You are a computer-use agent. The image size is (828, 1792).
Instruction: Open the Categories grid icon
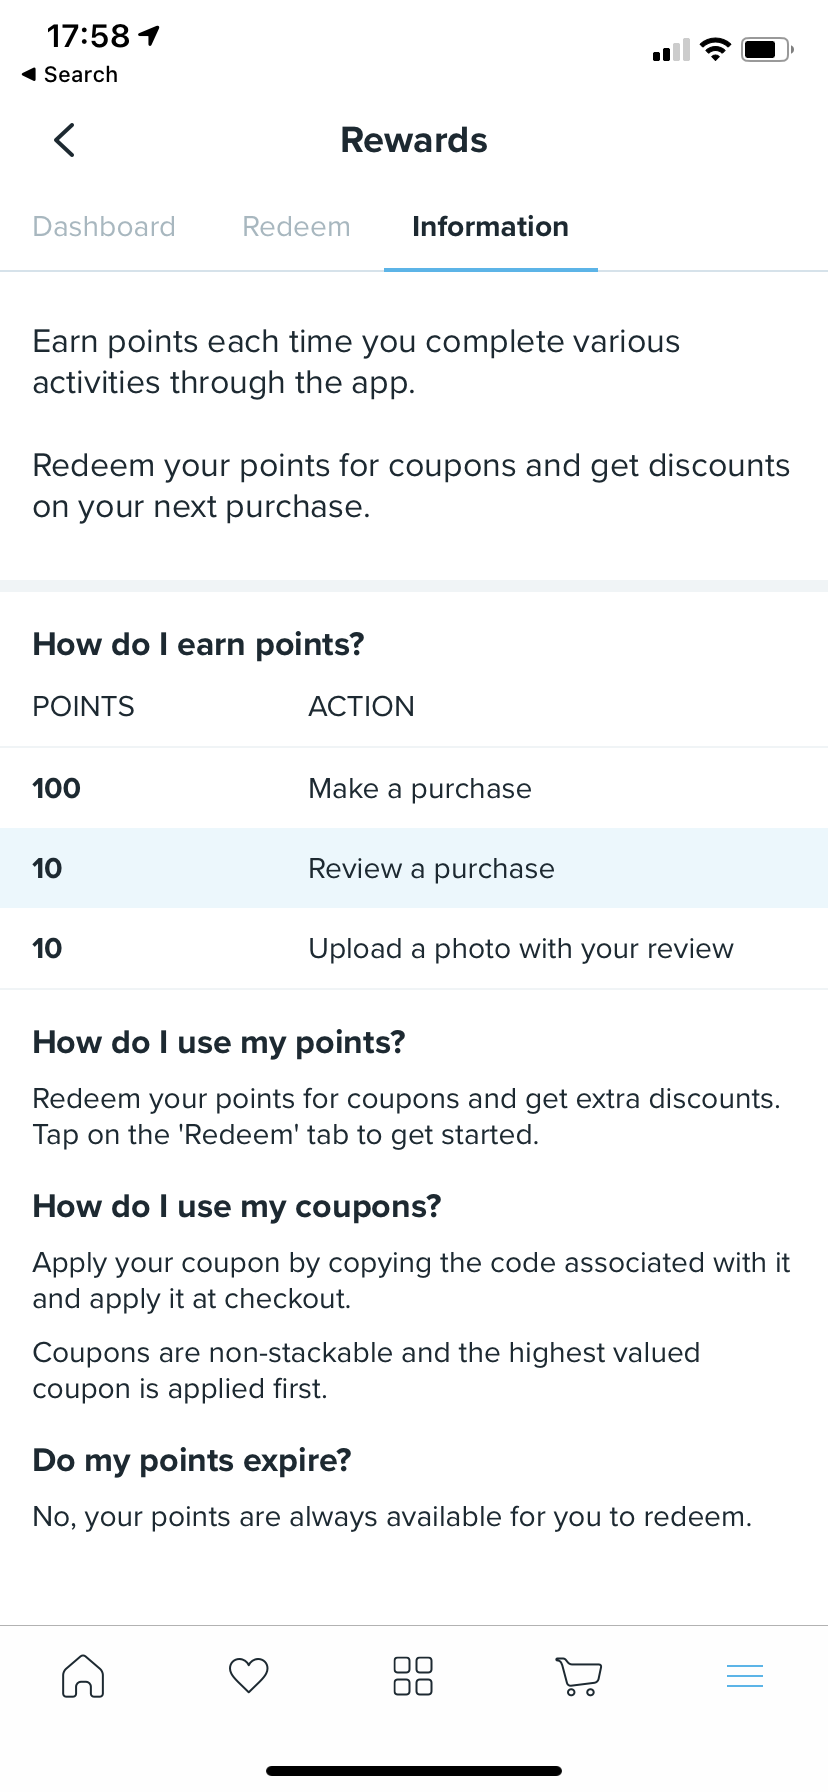click(x=413, y=1676)
